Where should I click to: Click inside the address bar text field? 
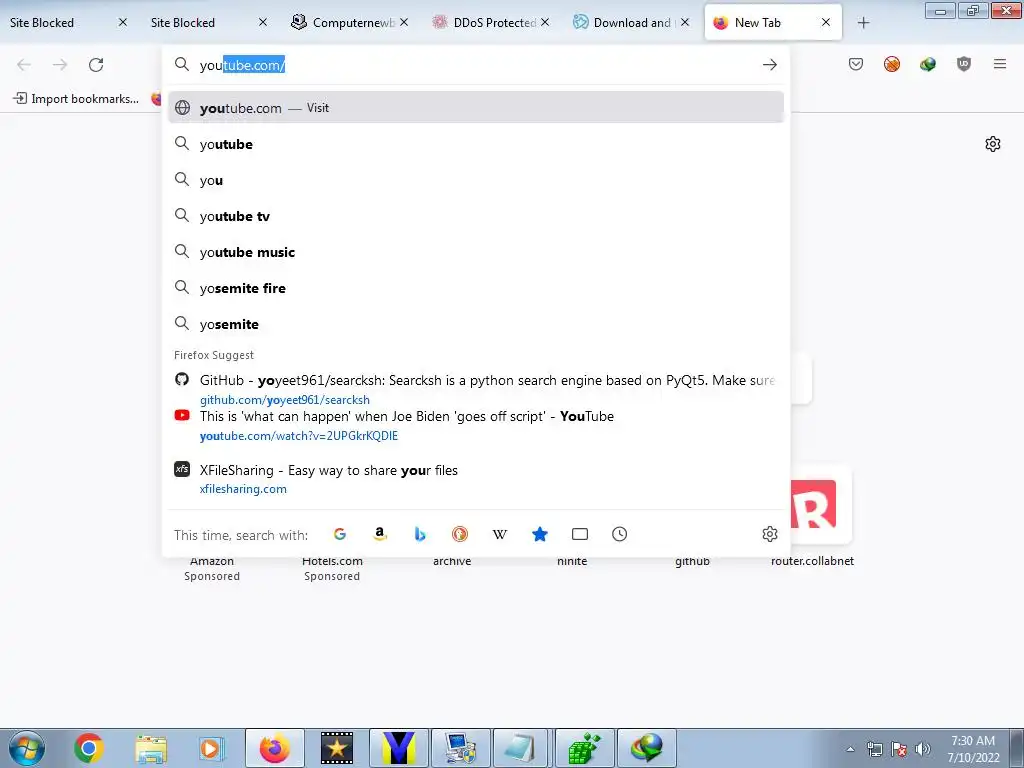[x=475, y=65]
